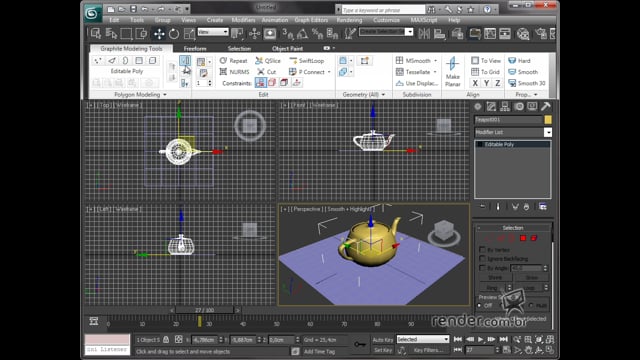Click the search keyword input field

383,9
